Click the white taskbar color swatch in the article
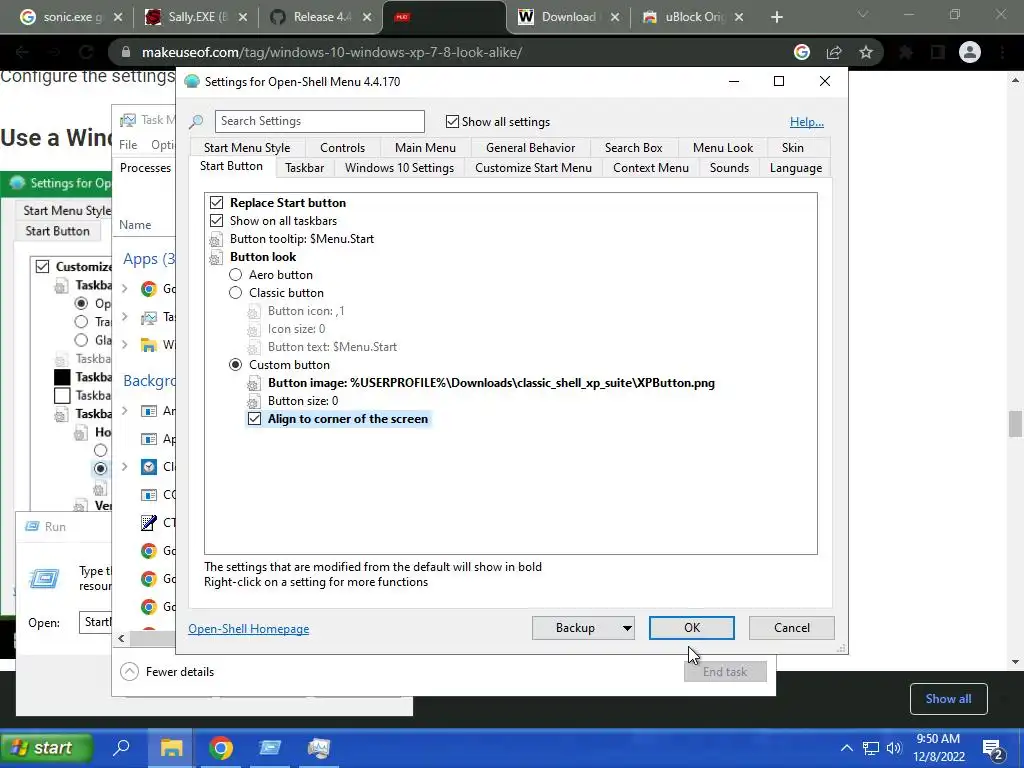The height and width of the screenshot is (768, 1024). coord(62,395)
